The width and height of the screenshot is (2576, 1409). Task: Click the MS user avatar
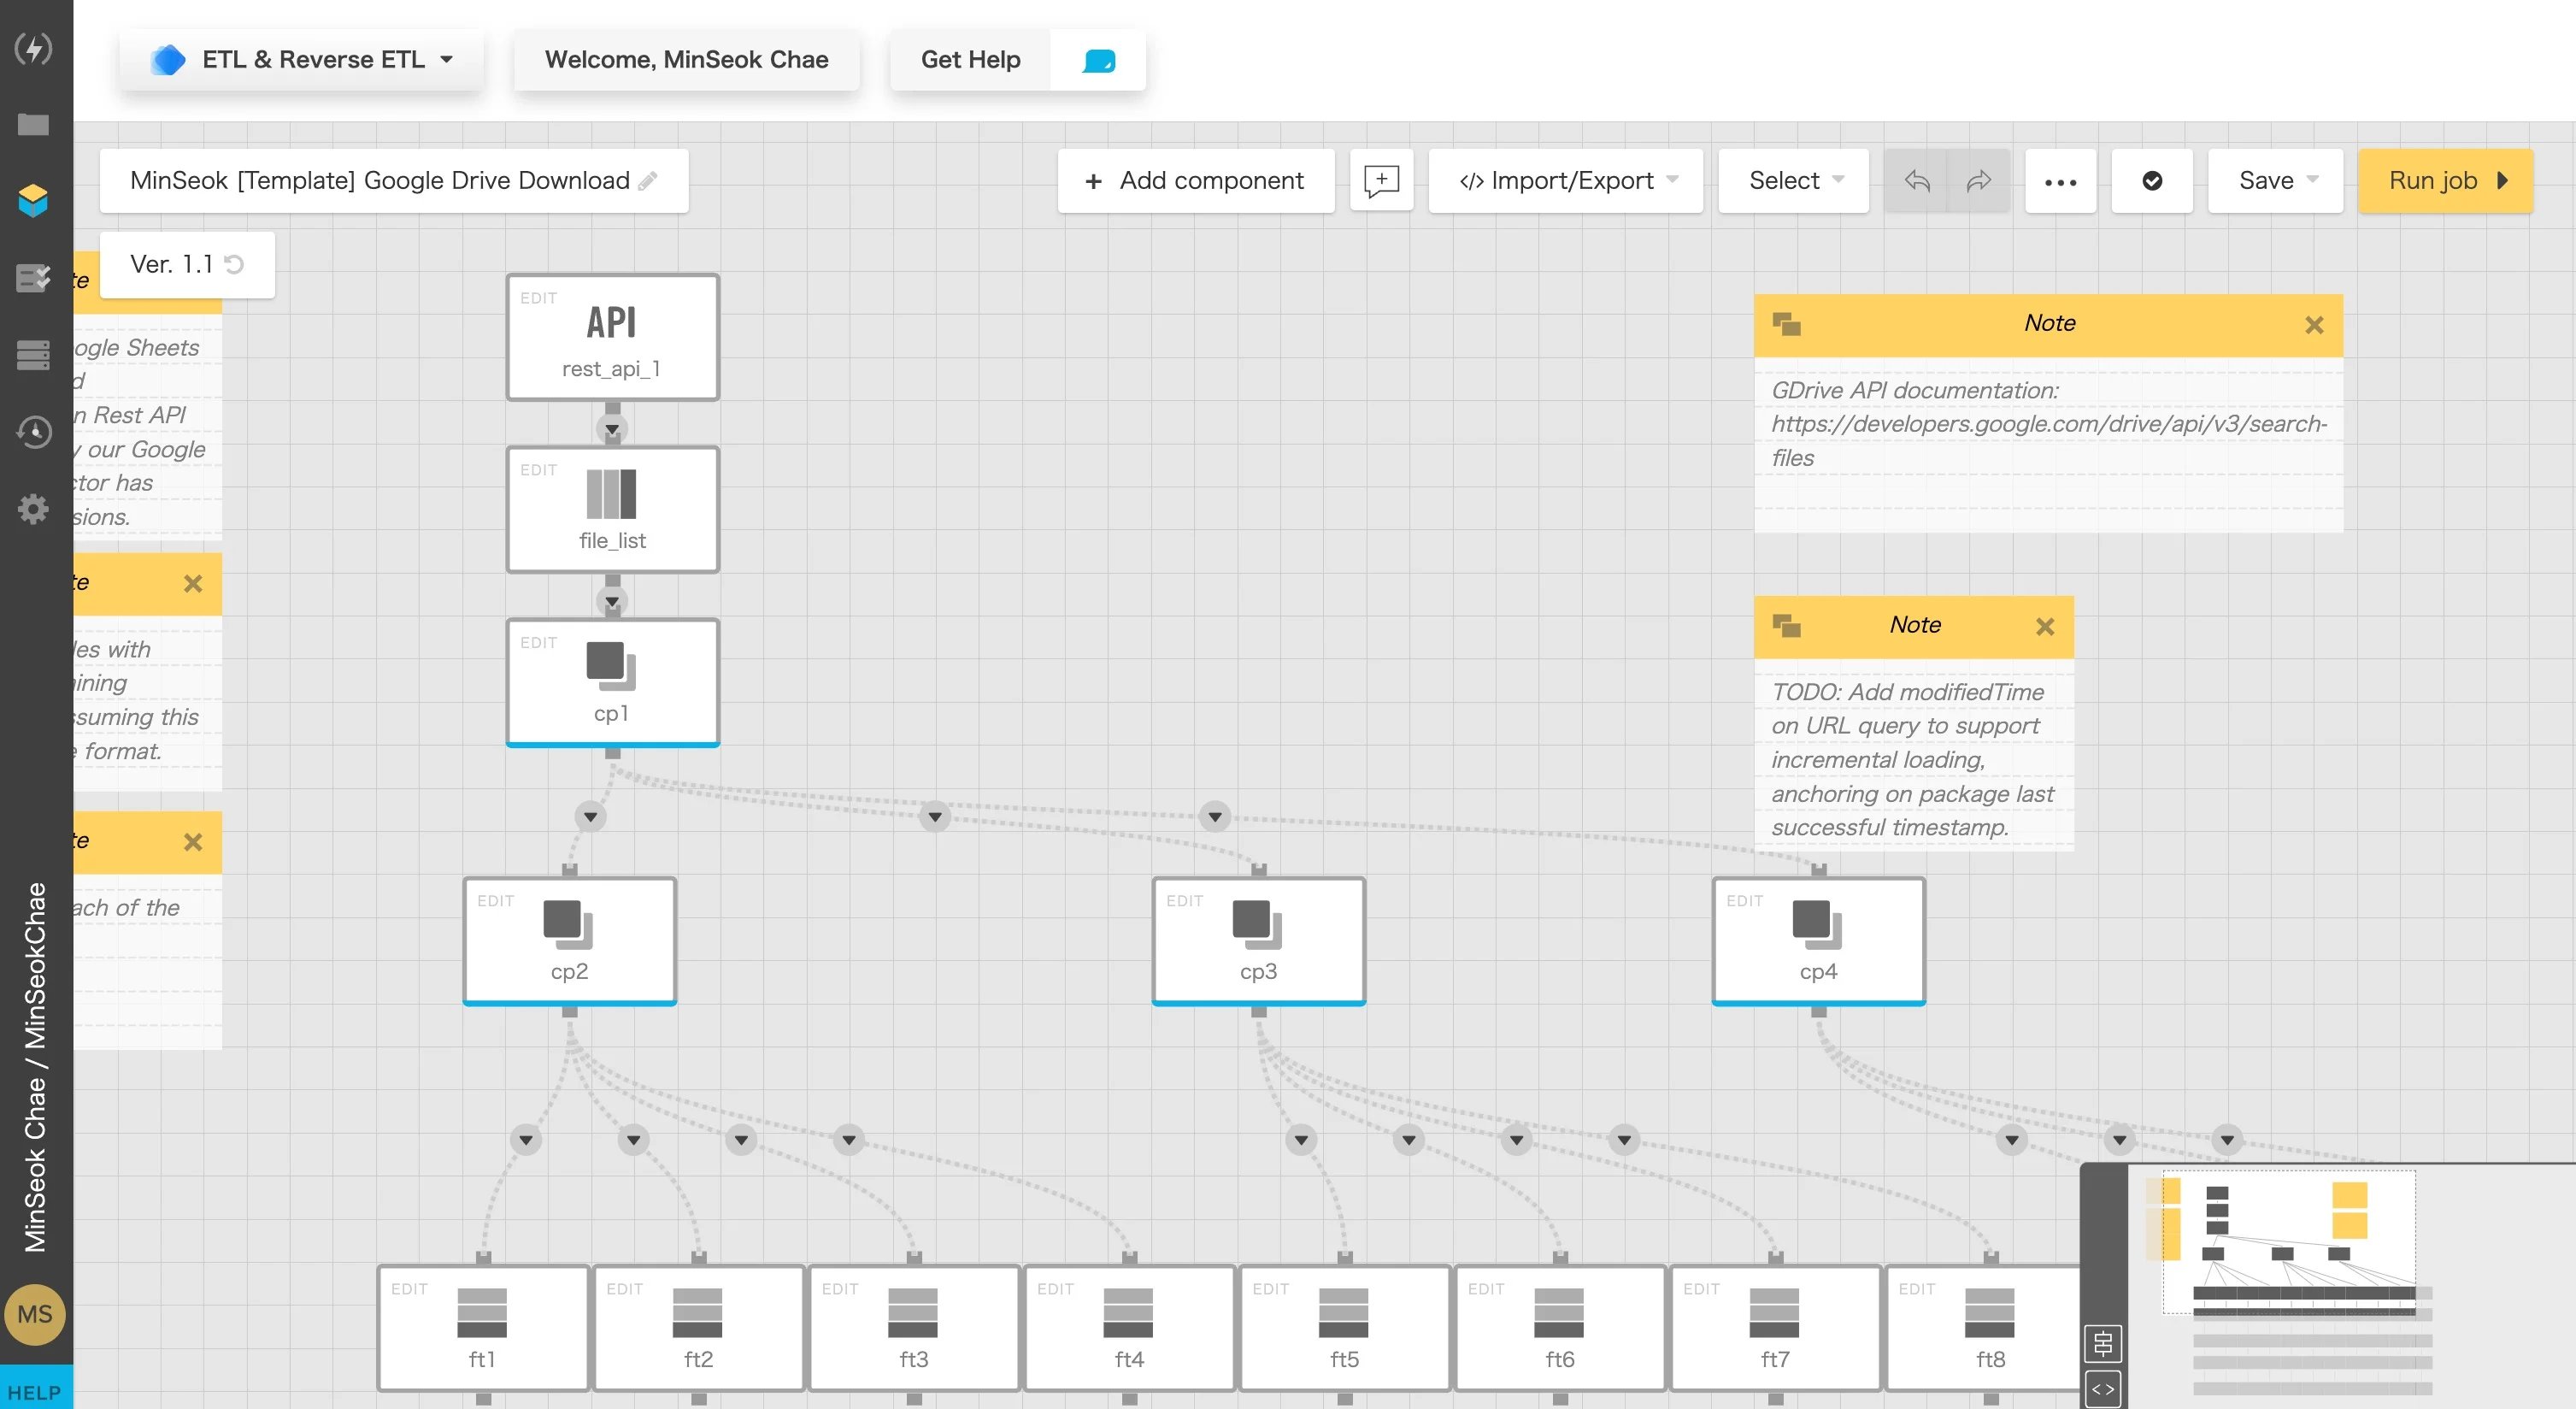tap(35, 1314)
